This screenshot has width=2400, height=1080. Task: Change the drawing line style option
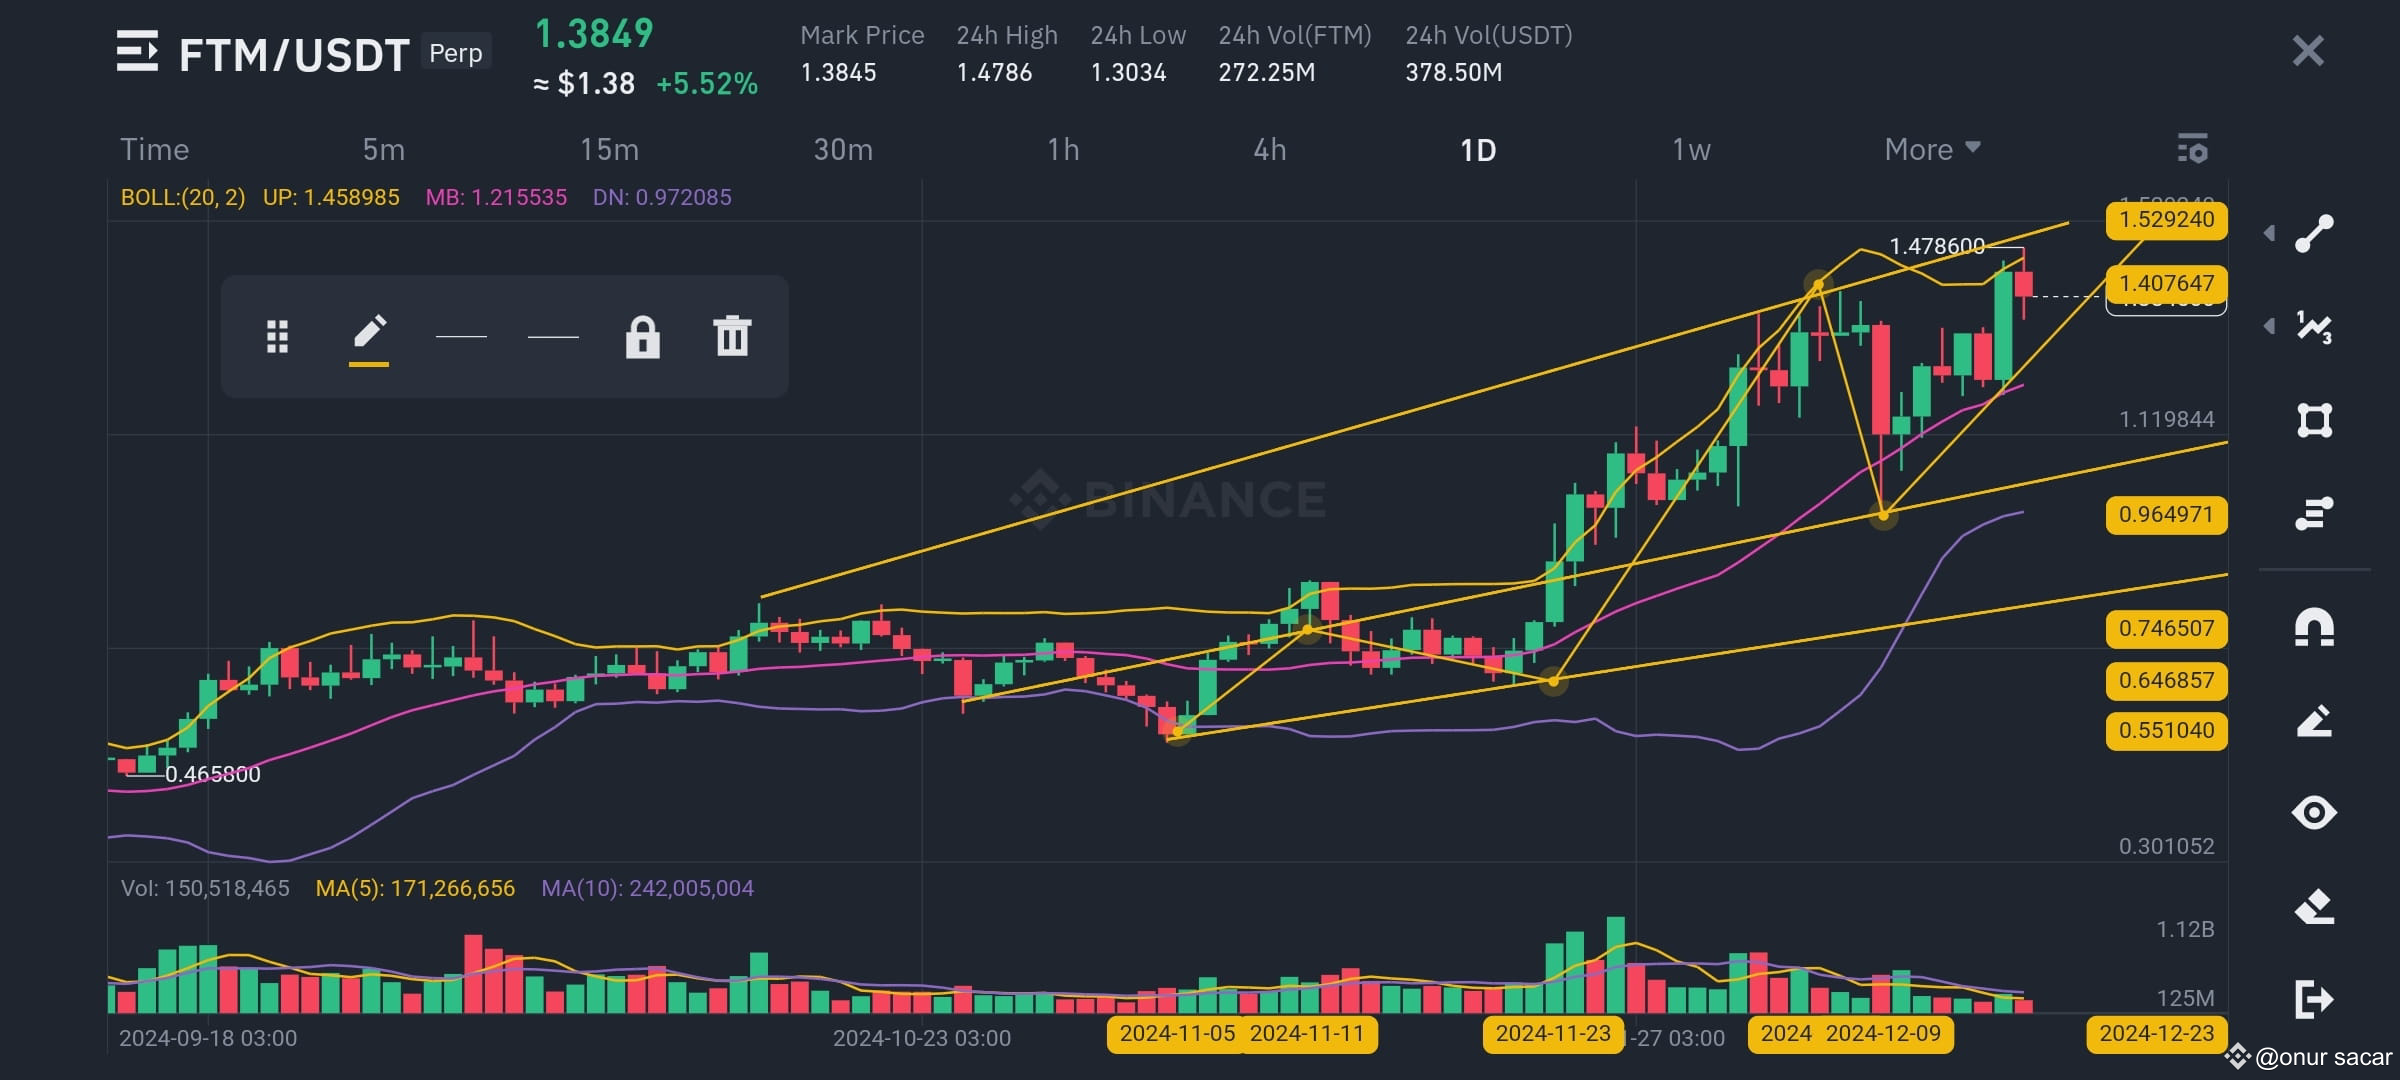coord(553,337)
